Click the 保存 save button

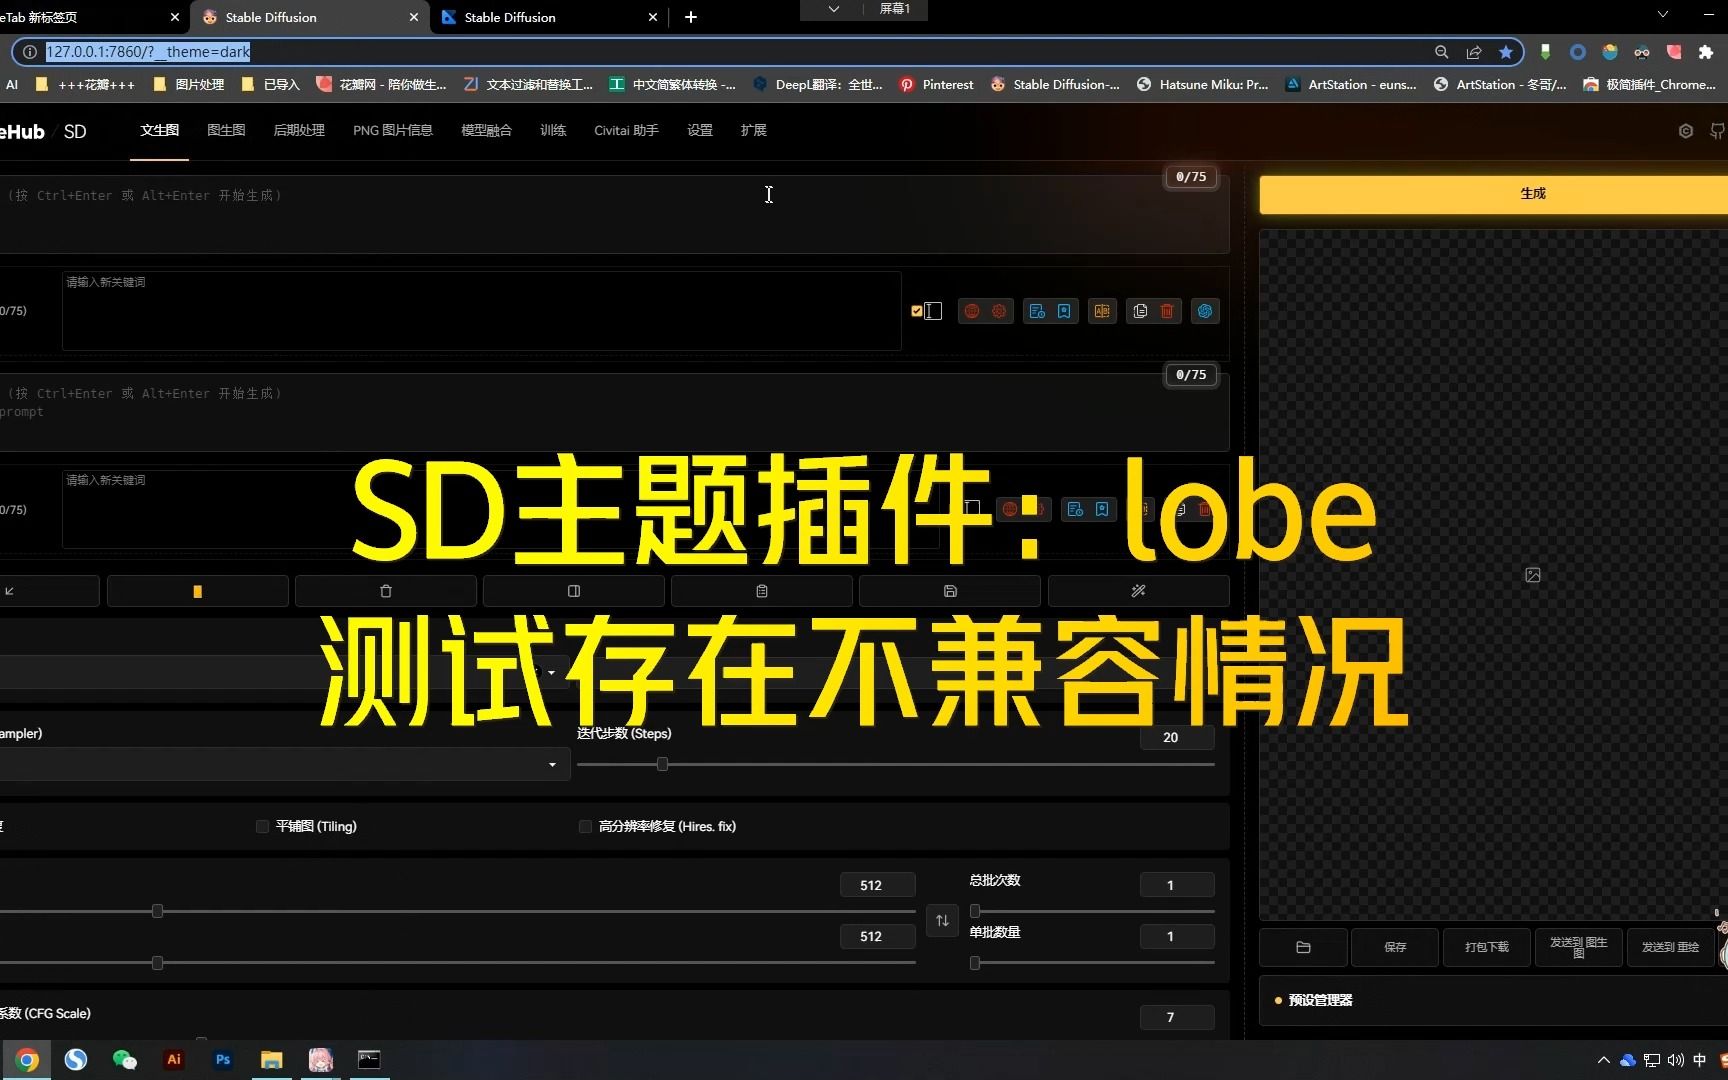[1395, 947]
